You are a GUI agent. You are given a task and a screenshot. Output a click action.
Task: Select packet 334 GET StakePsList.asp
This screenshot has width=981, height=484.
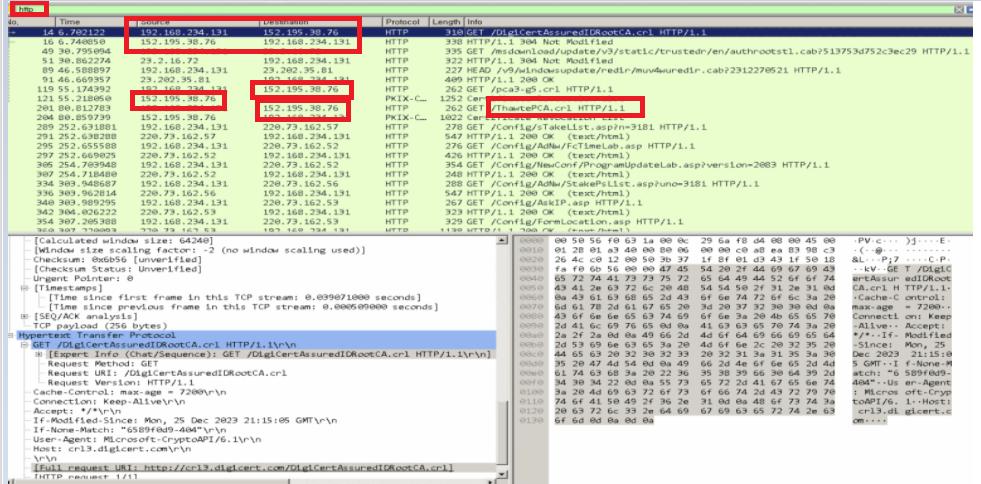tap(489, 184)
